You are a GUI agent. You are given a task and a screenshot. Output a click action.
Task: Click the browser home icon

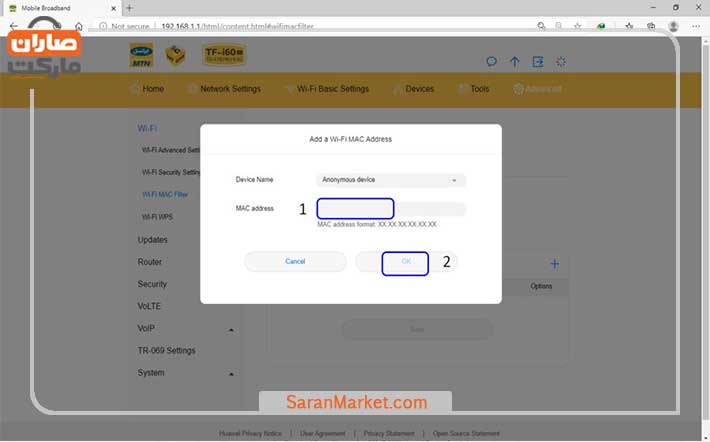pos(79,26)
